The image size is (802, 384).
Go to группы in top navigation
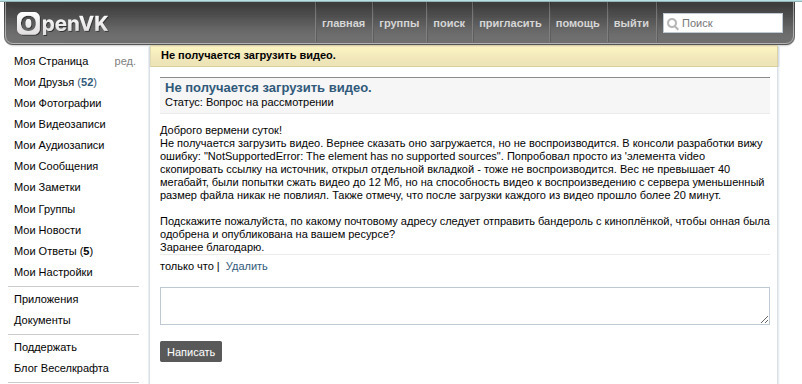(x=399, y=23)
